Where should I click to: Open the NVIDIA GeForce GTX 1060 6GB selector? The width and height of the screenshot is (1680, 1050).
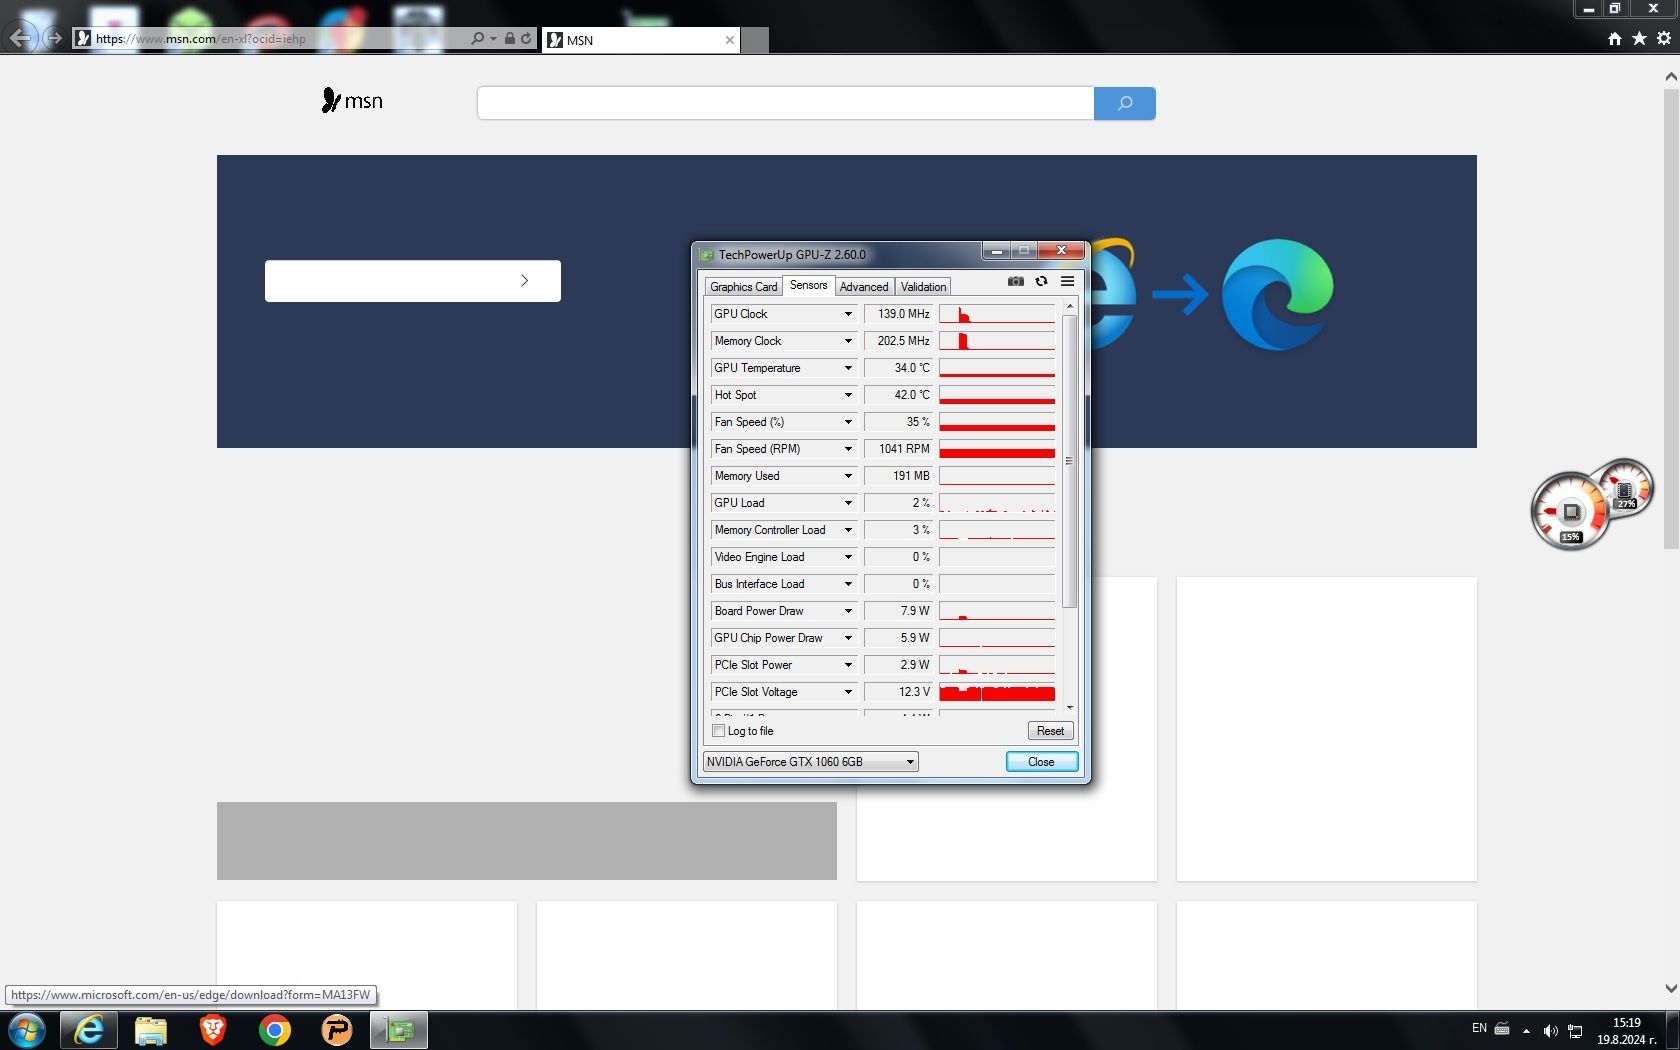(810, 762)
